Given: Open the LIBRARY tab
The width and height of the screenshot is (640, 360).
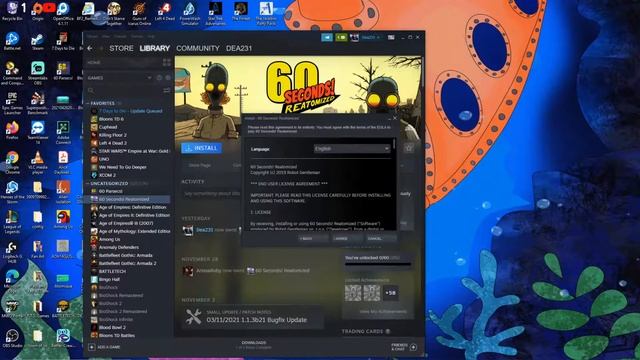Looking at the screenshot, I should tap(155, 48).
